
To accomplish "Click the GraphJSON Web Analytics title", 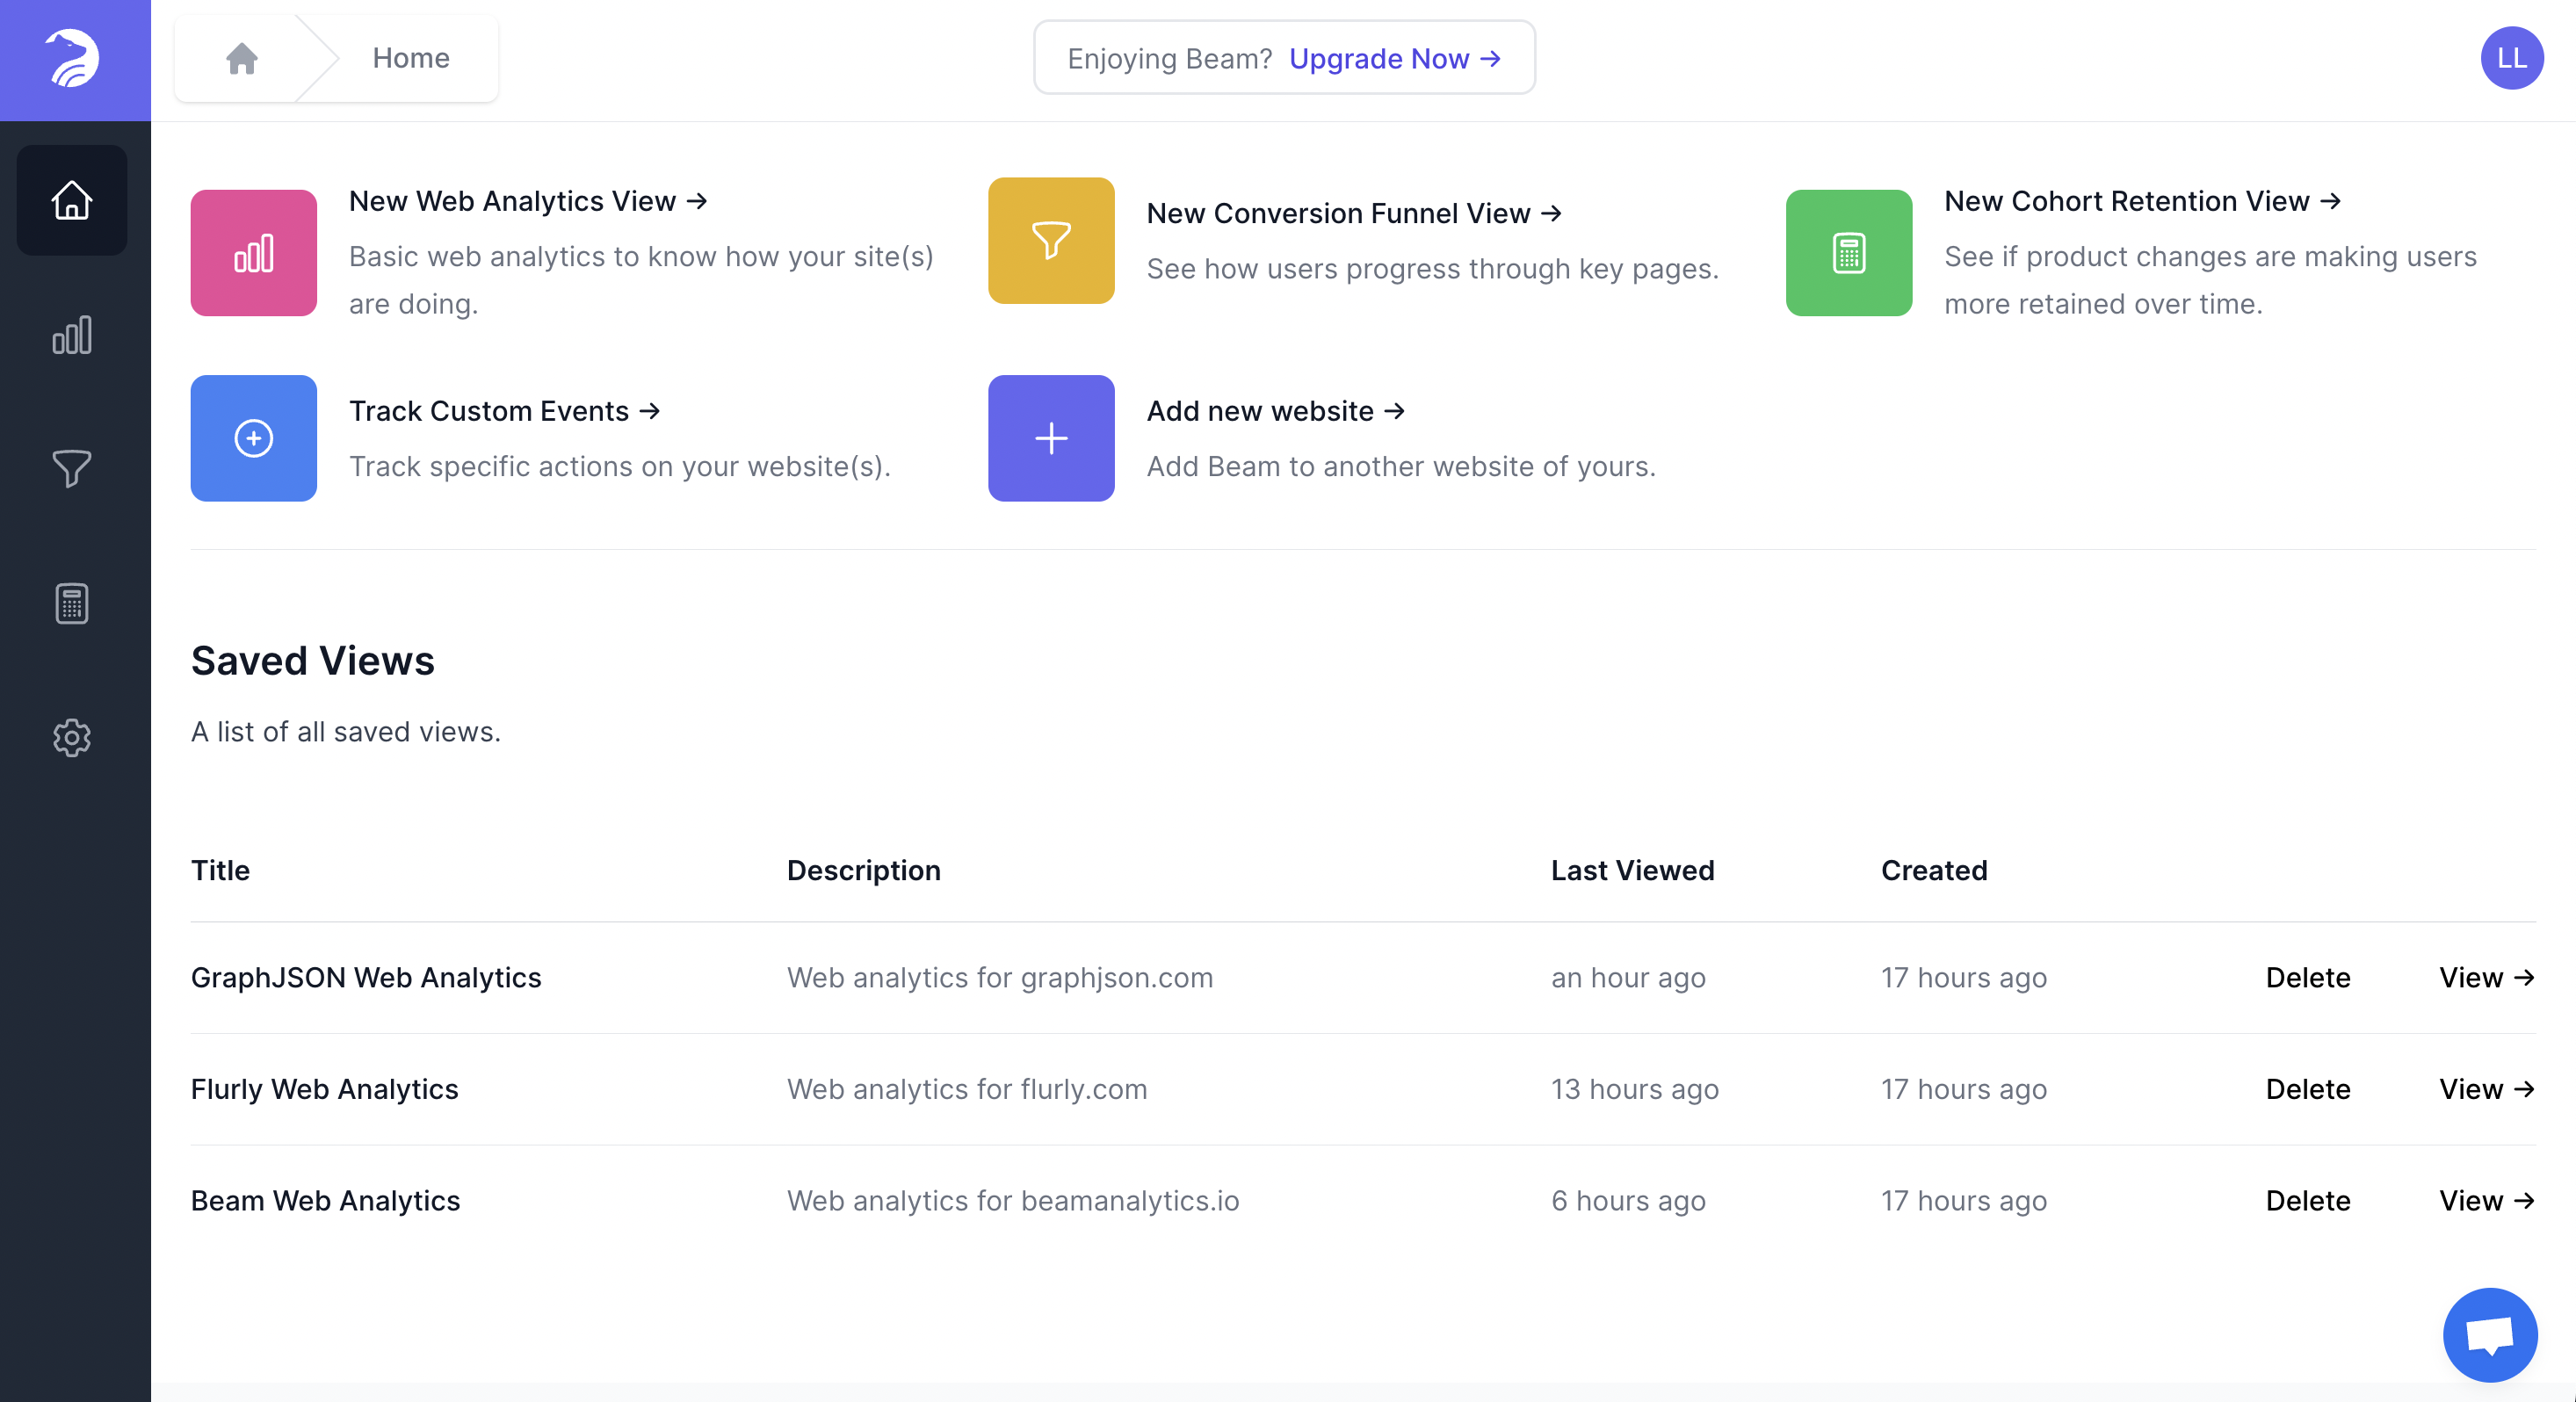I will (x=366, y=977).
